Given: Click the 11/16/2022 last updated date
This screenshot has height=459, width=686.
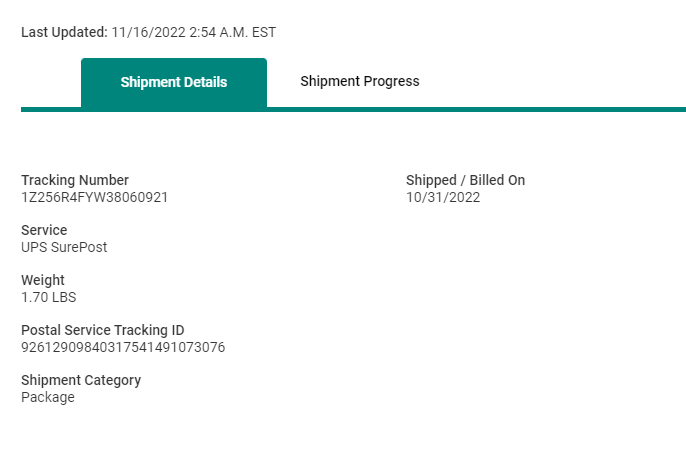Looking at the screenshot, I should [x=147, y=32].
